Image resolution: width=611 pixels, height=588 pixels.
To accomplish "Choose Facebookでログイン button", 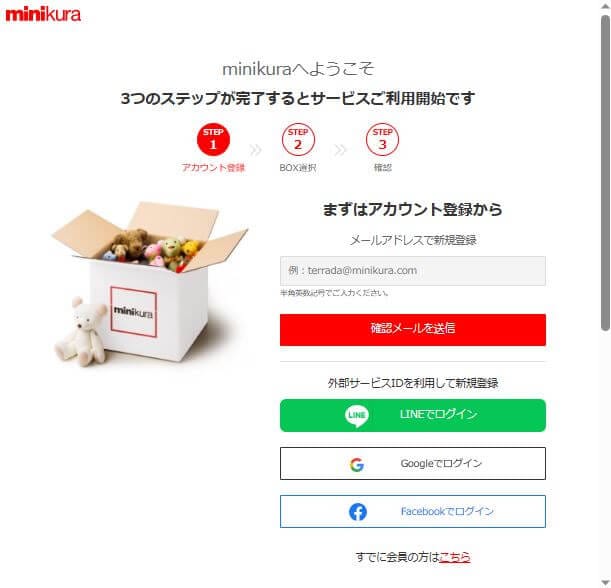I will click(x=413, y=511).
